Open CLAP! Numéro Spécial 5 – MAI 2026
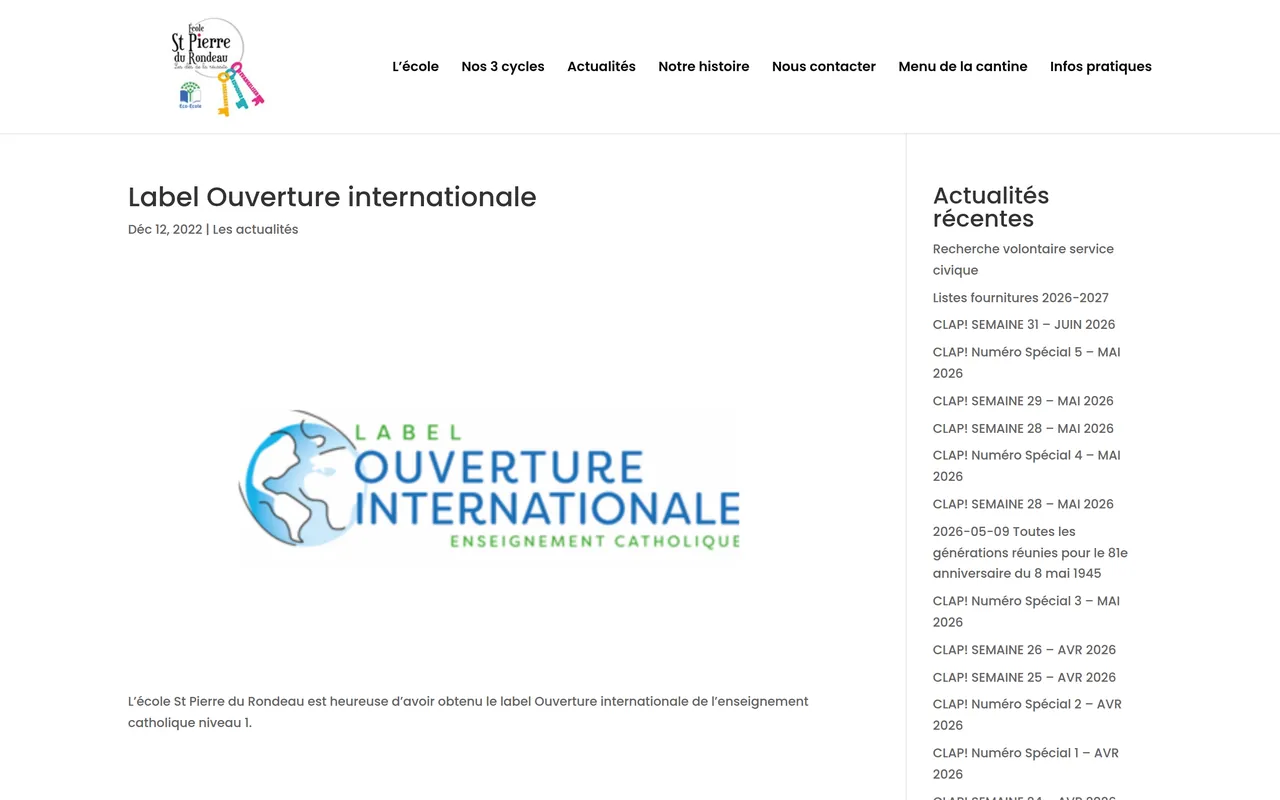The width and height of the screenshot is (1280, 800). click(x=1027, y=362)
